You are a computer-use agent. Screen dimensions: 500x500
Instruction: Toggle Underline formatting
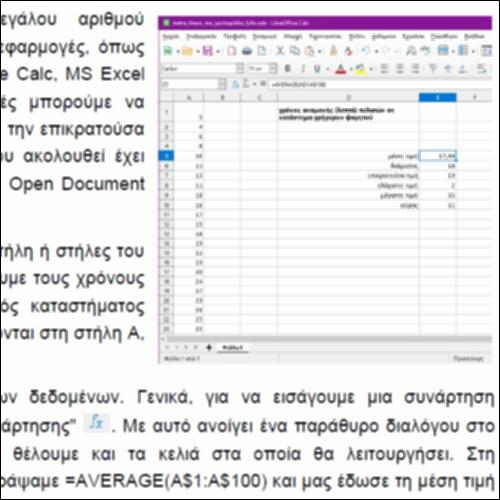tap(317, 69)
